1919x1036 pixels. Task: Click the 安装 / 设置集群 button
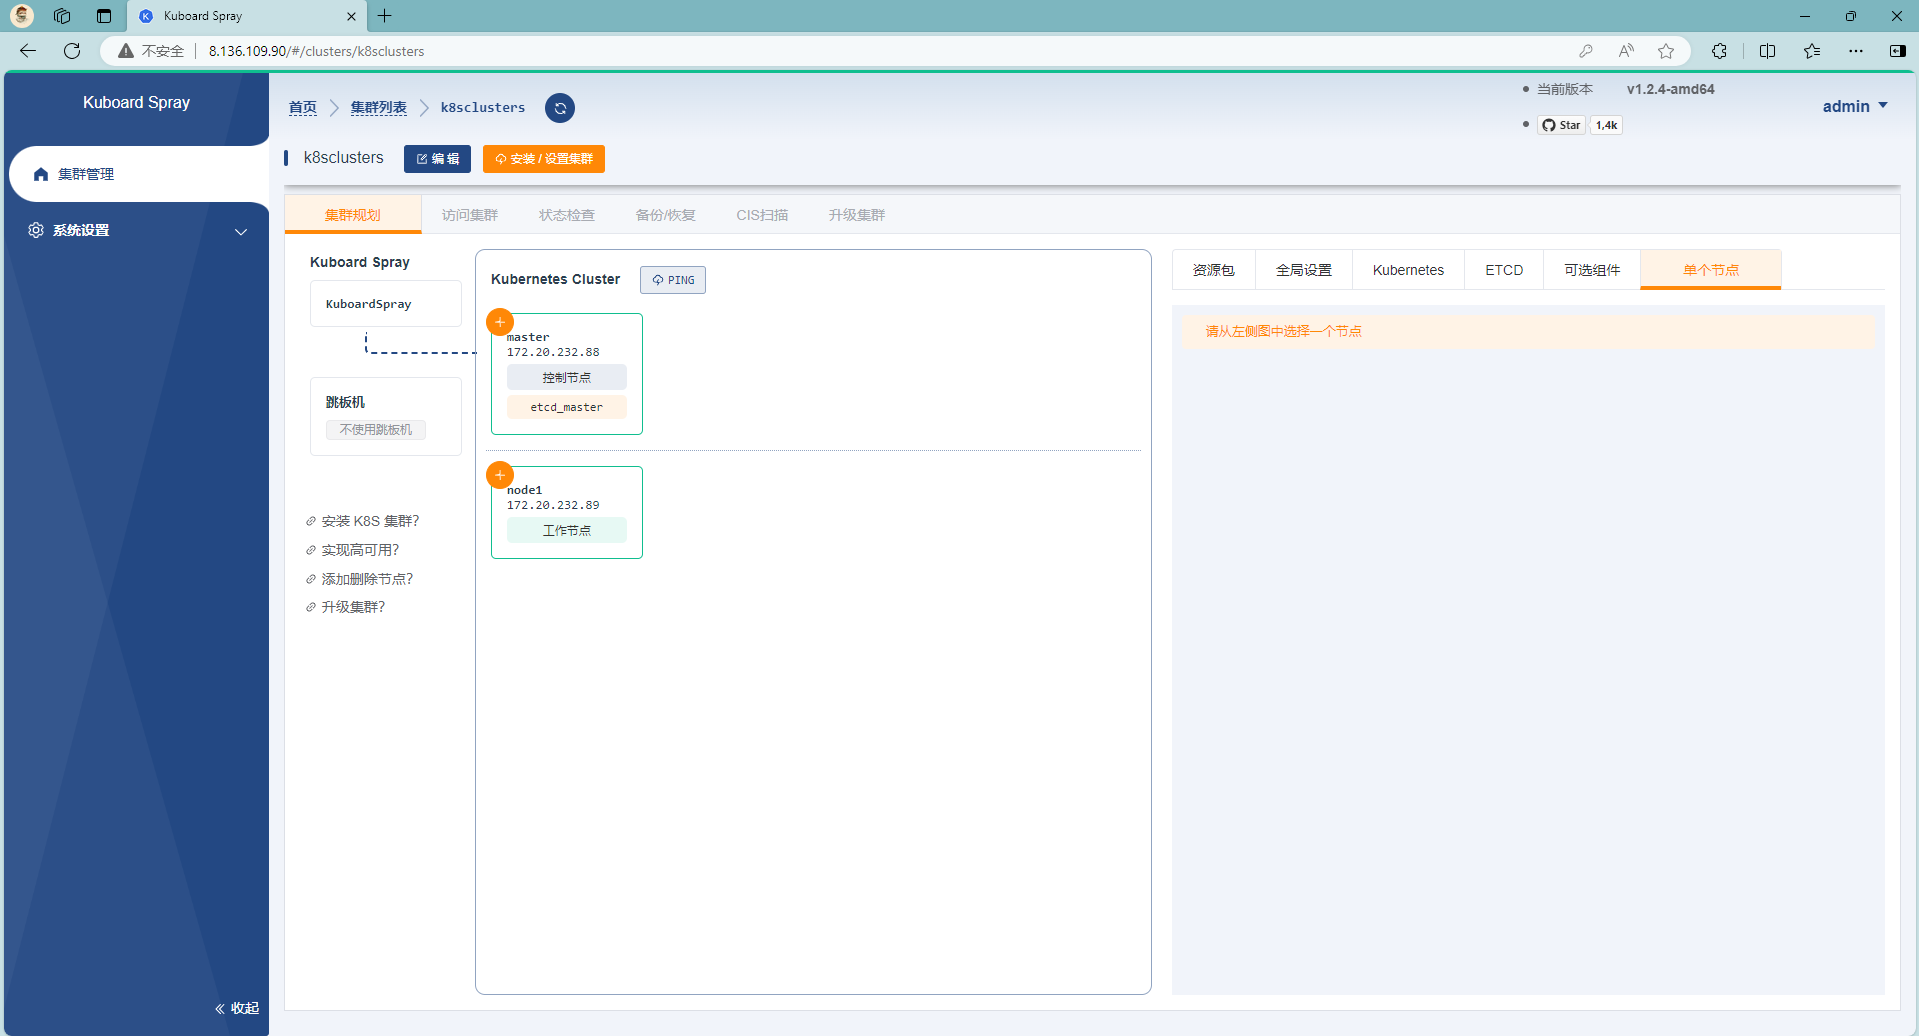pyautogui.click(x=544, y=159)
